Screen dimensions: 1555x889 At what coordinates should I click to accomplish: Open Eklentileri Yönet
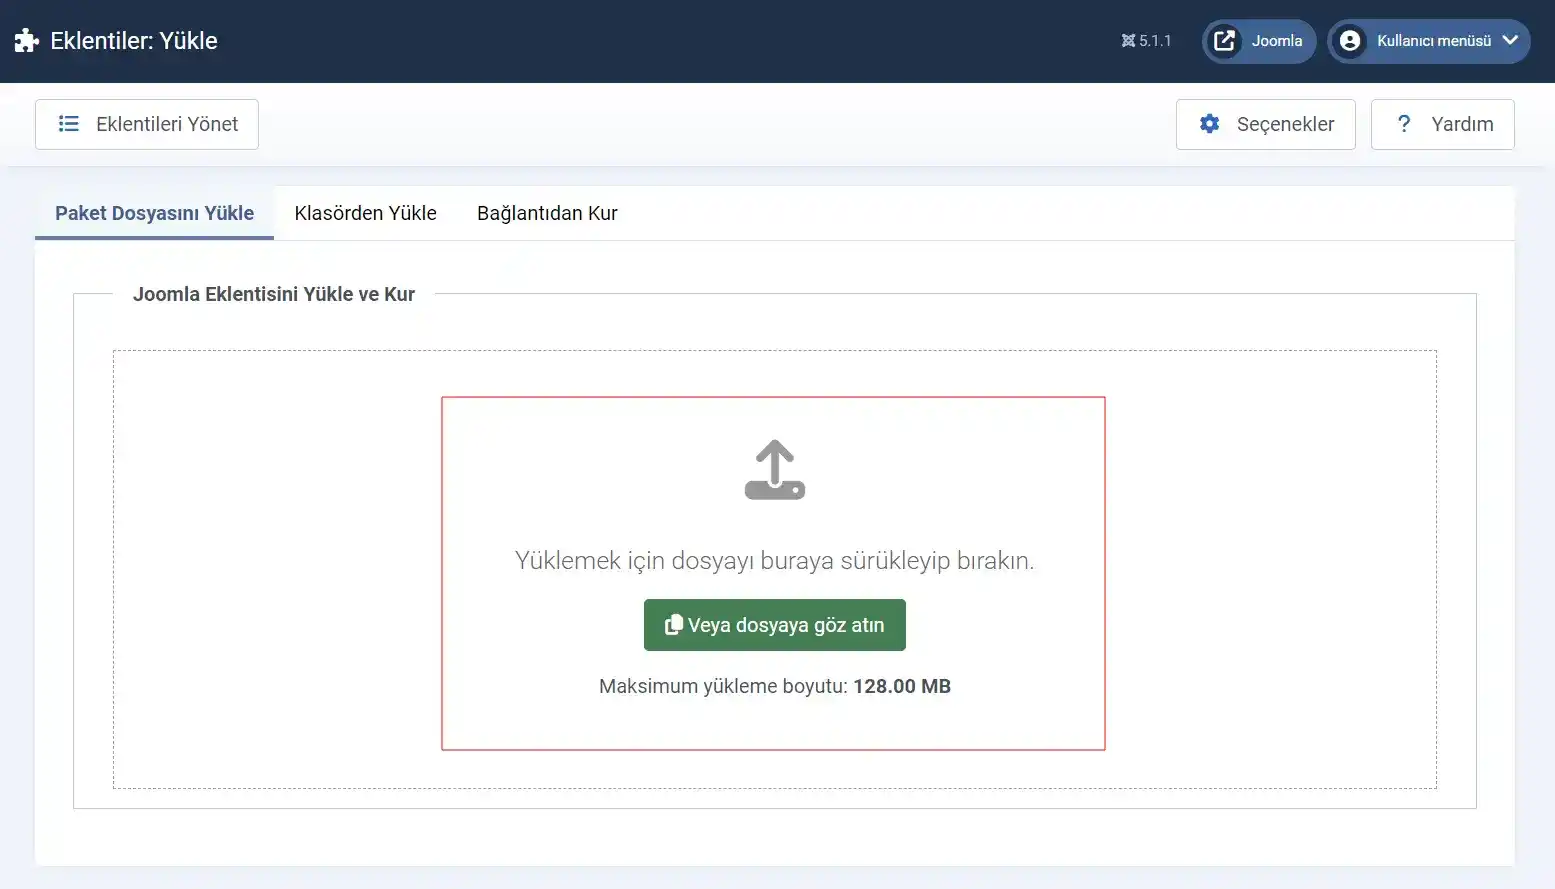coord(146,123)
